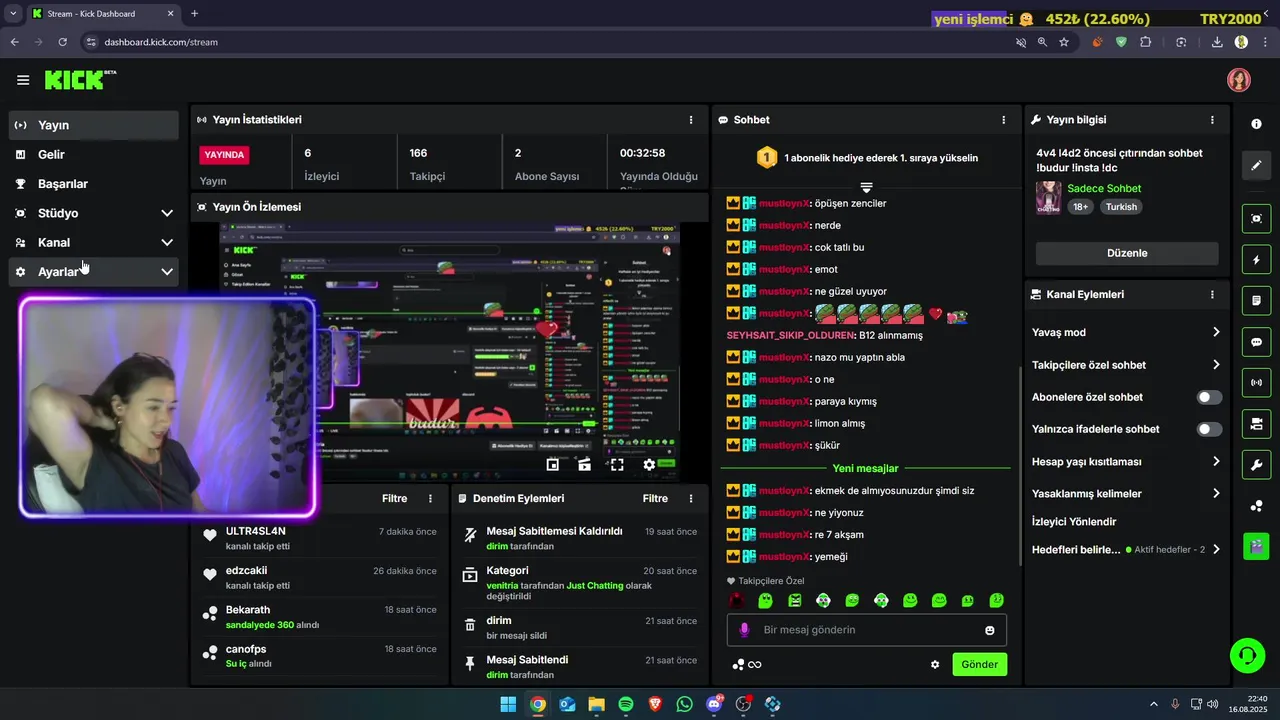Viewport: 1280px width, 720px height.
Task: Click the document/notes icon in the right rail
Action: [x=1256, y=300]
